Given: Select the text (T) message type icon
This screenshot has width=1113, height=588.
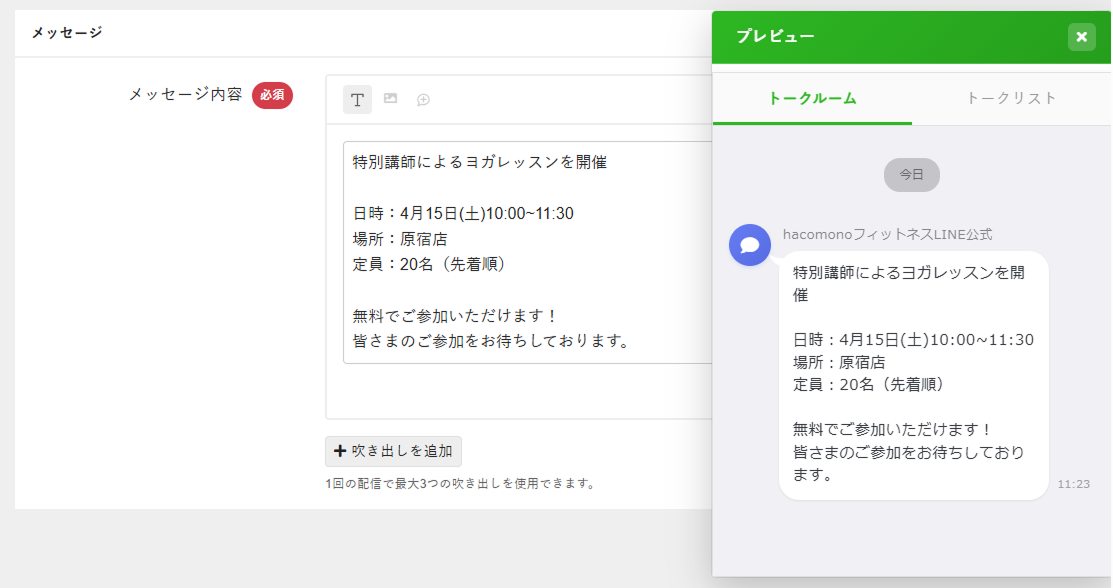Looking at the screenshot, I should 357,99.
